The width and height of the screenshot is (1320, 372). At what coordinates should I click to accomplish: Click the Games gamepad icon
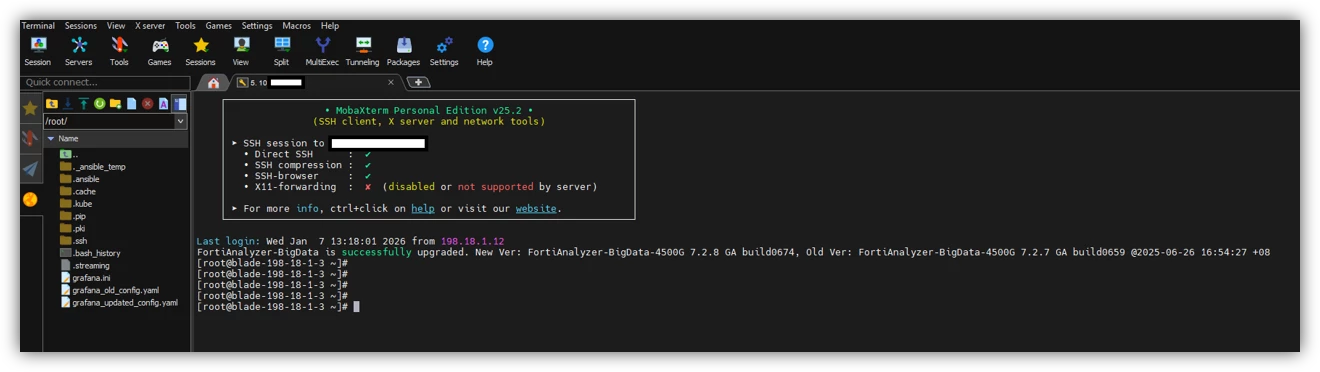coord(160,51)
